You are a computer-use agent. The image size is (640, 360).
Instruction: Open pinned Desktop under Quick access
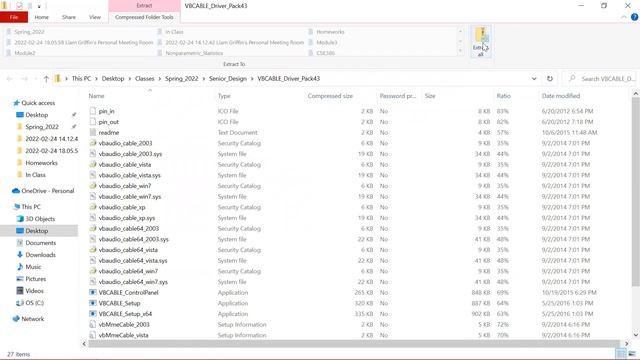36,115
